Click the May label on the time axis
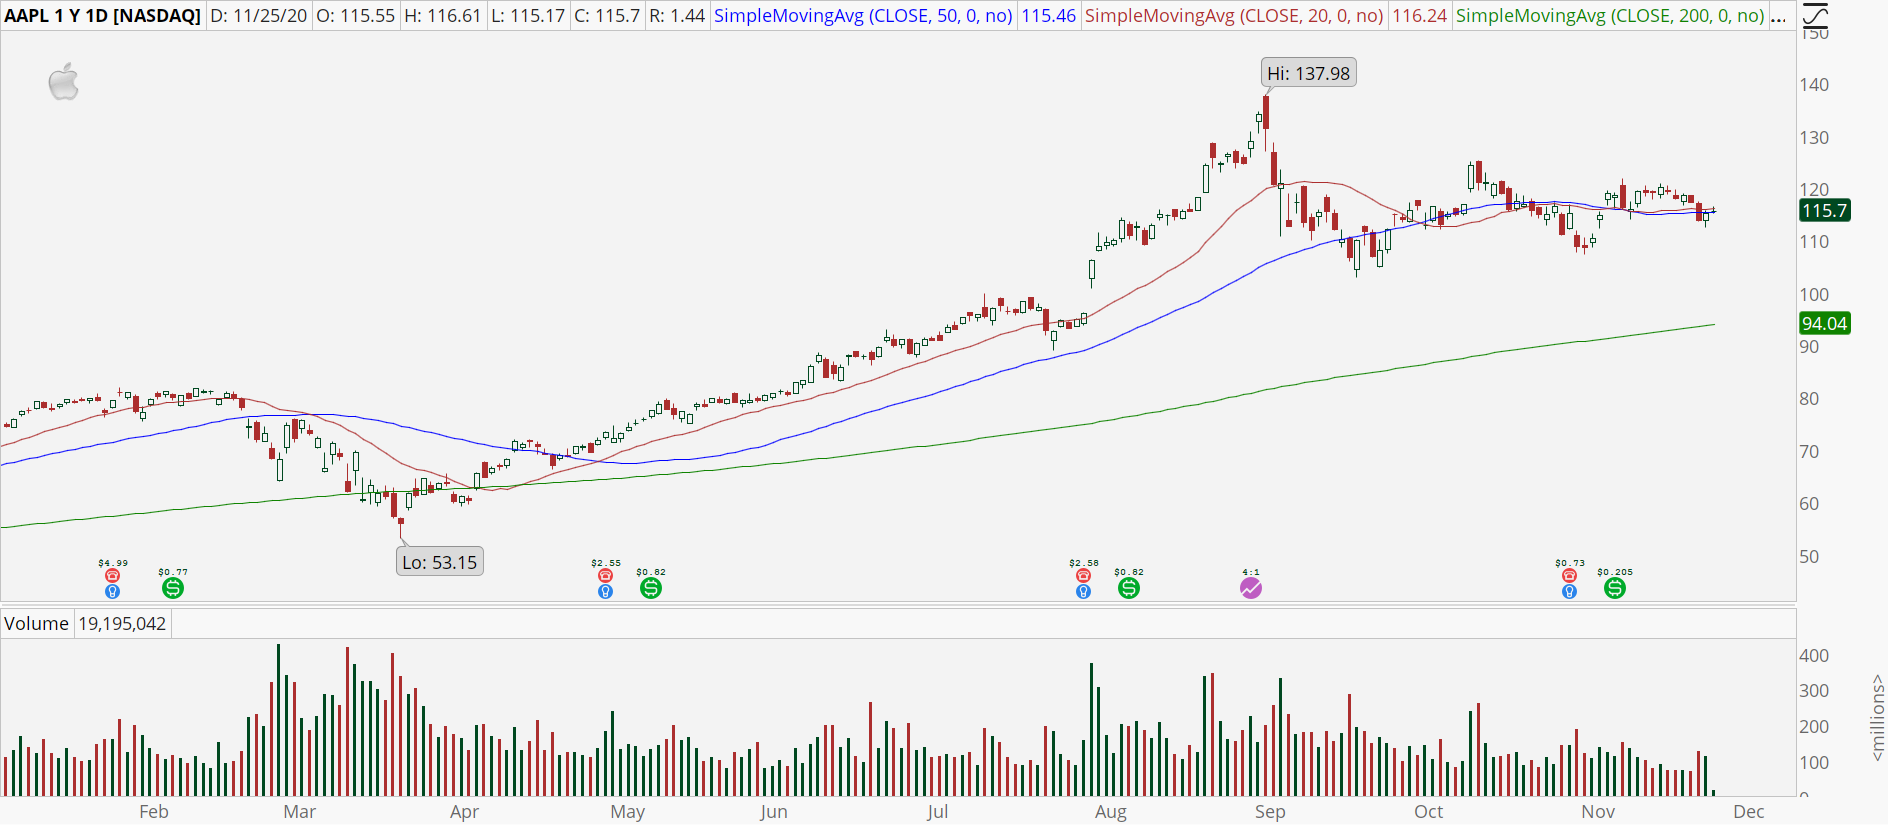This screenshot has height=825, width=1888. point(628,812)
